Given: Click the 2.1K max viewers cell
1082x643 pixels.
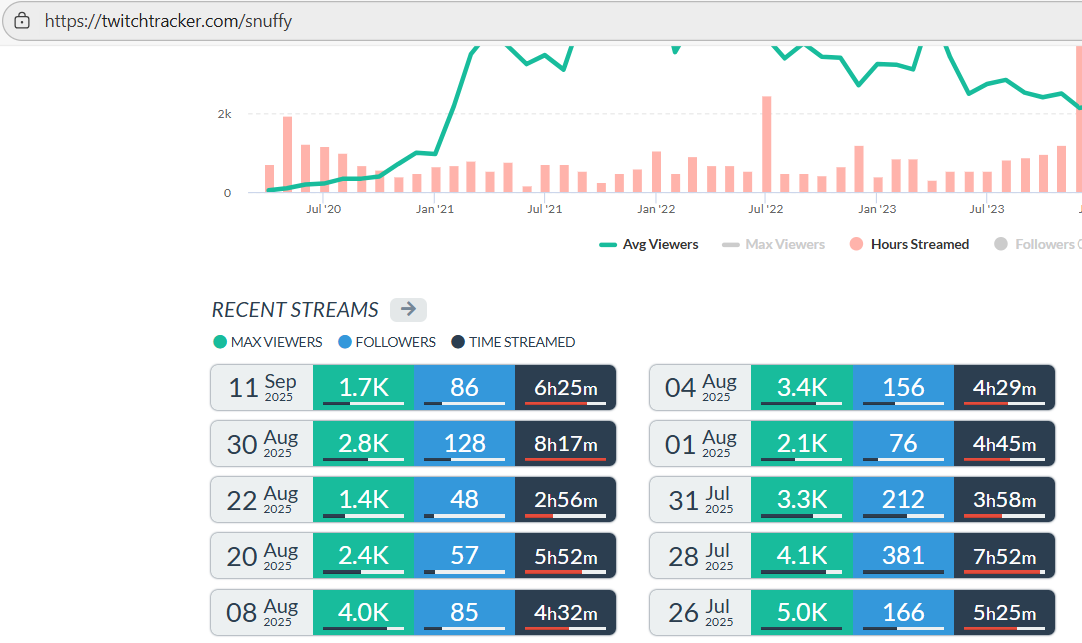Looking at the screenshot, I should [802, 444].
